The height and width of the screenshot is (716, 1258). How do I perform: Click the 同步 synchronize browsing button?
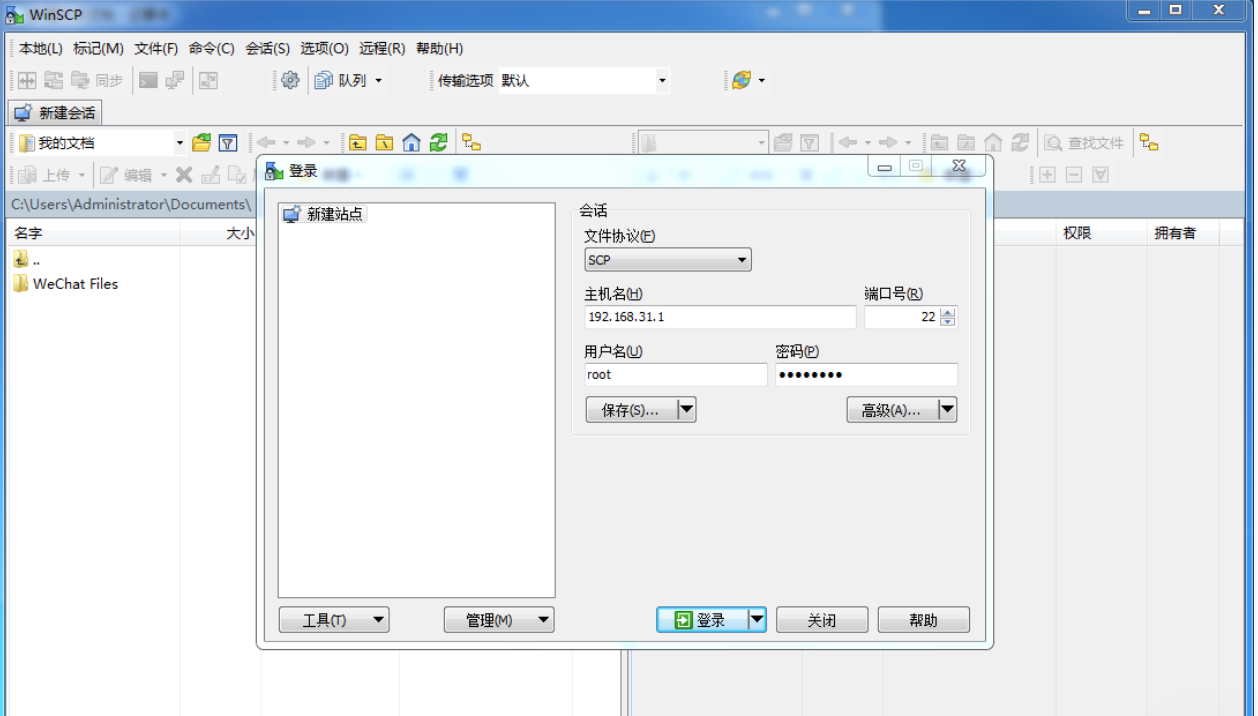pyautogui.click(x=98, y=81)
